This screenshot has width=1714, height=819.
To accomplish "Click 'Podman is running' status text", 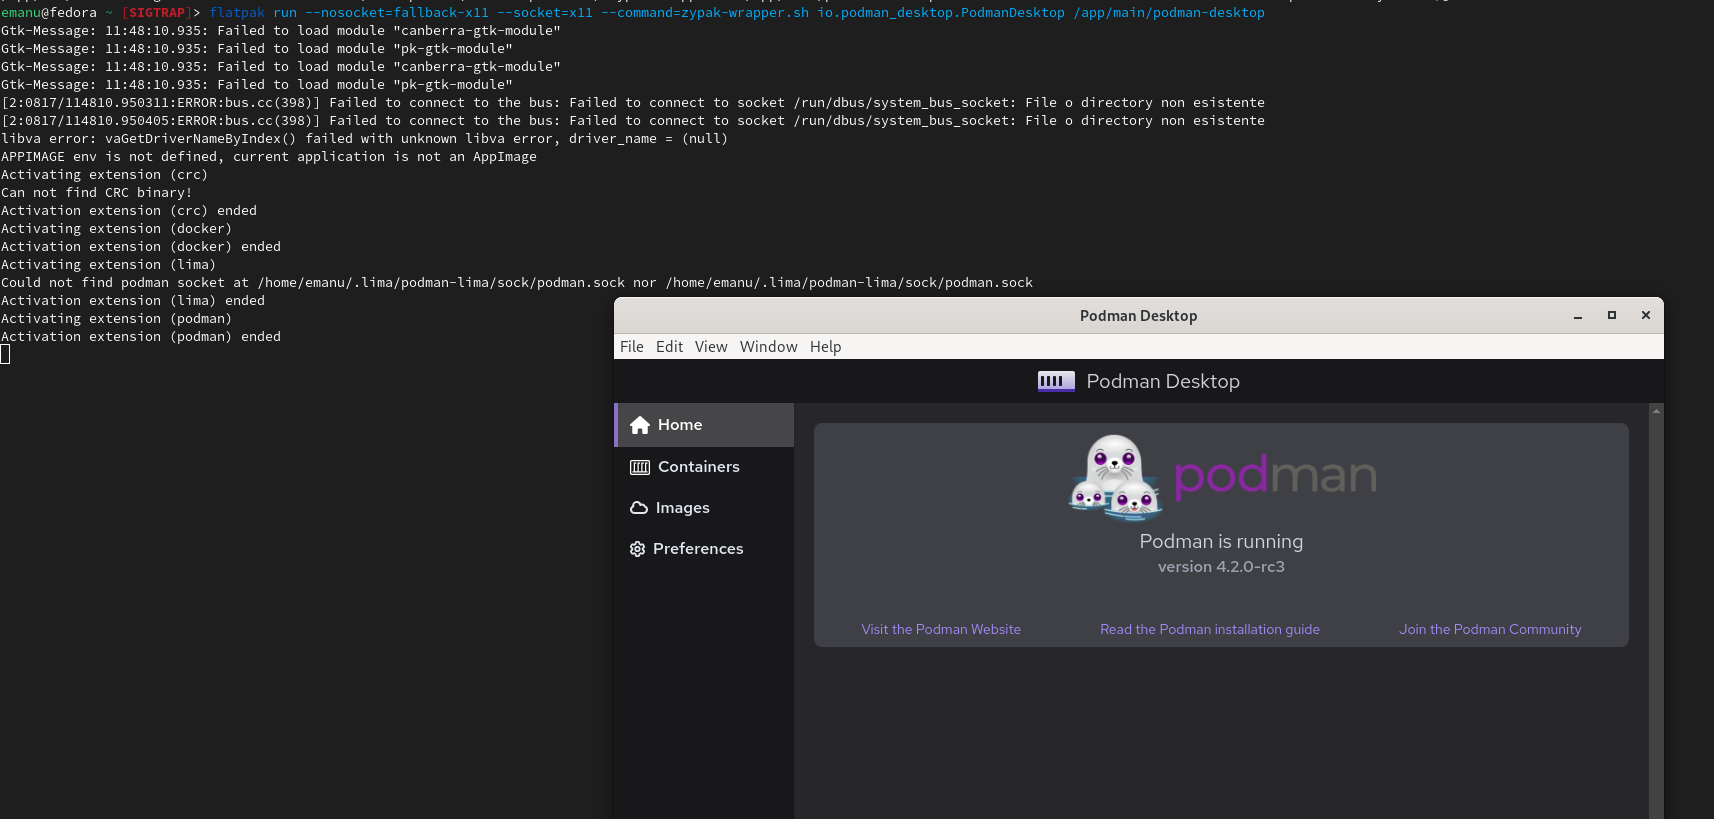I will [x=1221, y=541].
